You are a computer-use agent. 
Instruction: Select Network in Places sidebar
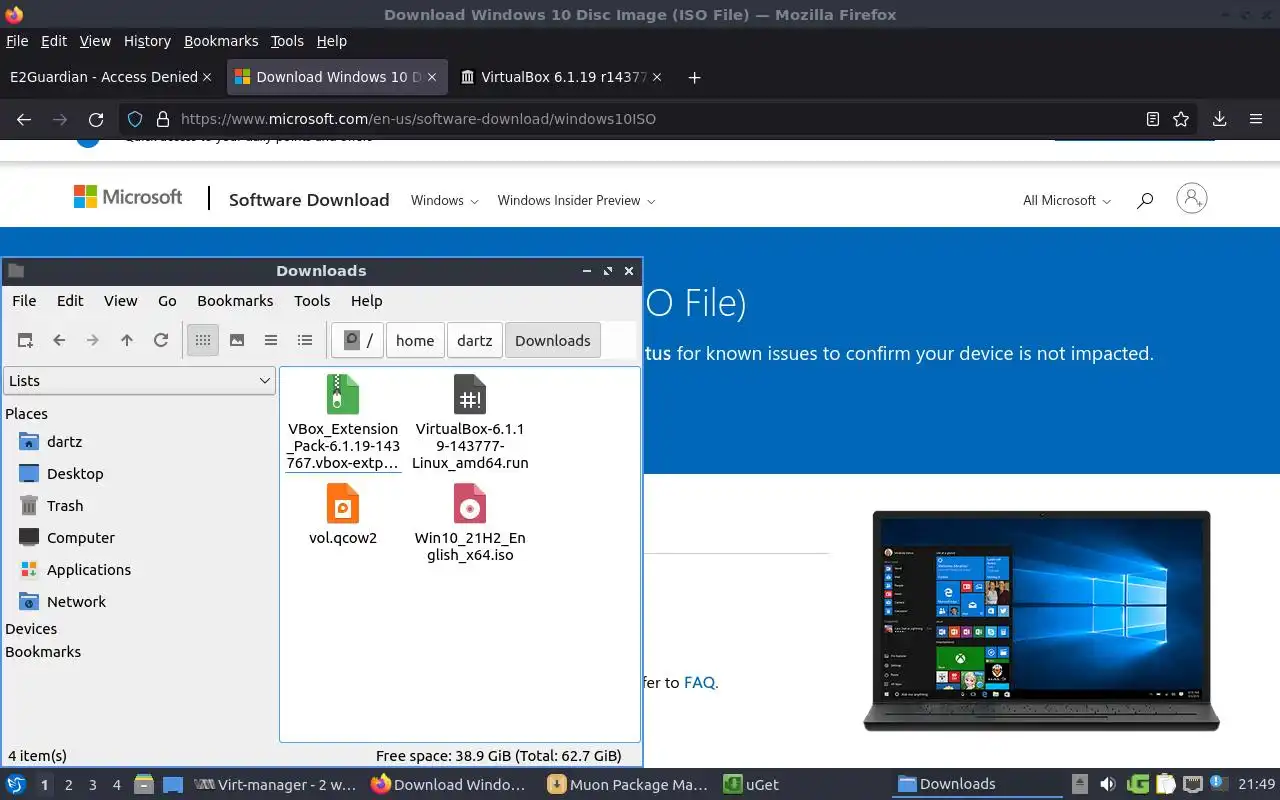coord(76,601)
